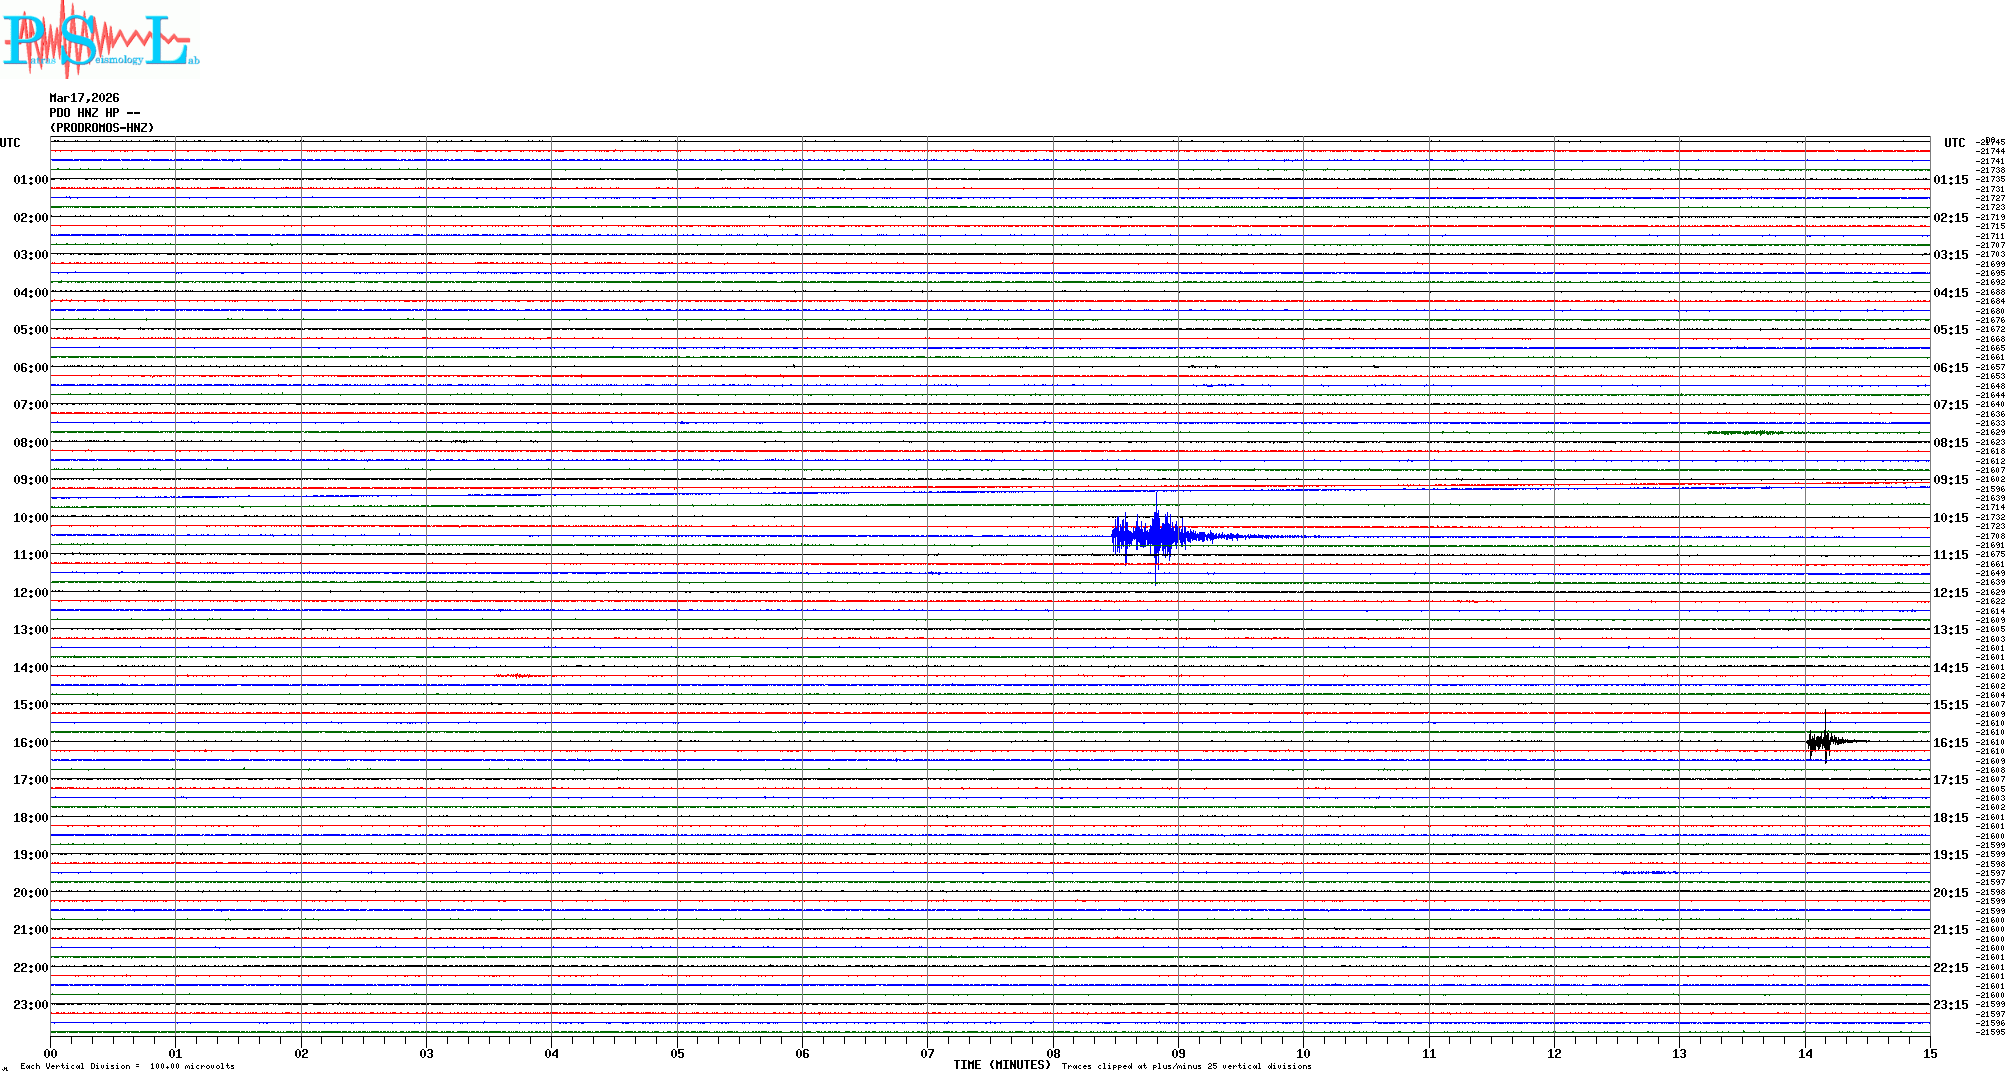The height and width of the screenshot is (1080, 2010).
Task: Click the 23:15 label on right side
Action: point(1950,1005)
